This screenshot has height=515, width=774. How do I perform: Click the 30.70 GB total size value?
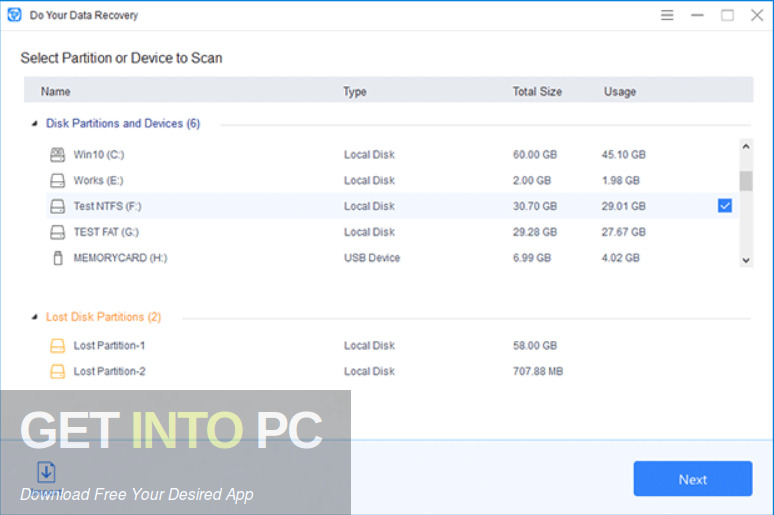(x=535, y=206)
